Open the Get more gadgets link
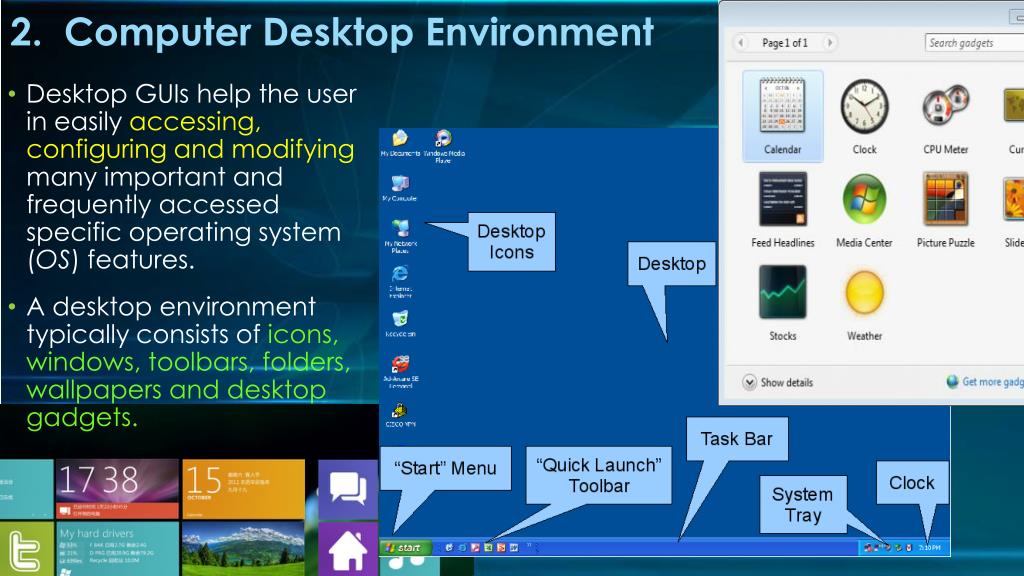 (x=985, y=382)
